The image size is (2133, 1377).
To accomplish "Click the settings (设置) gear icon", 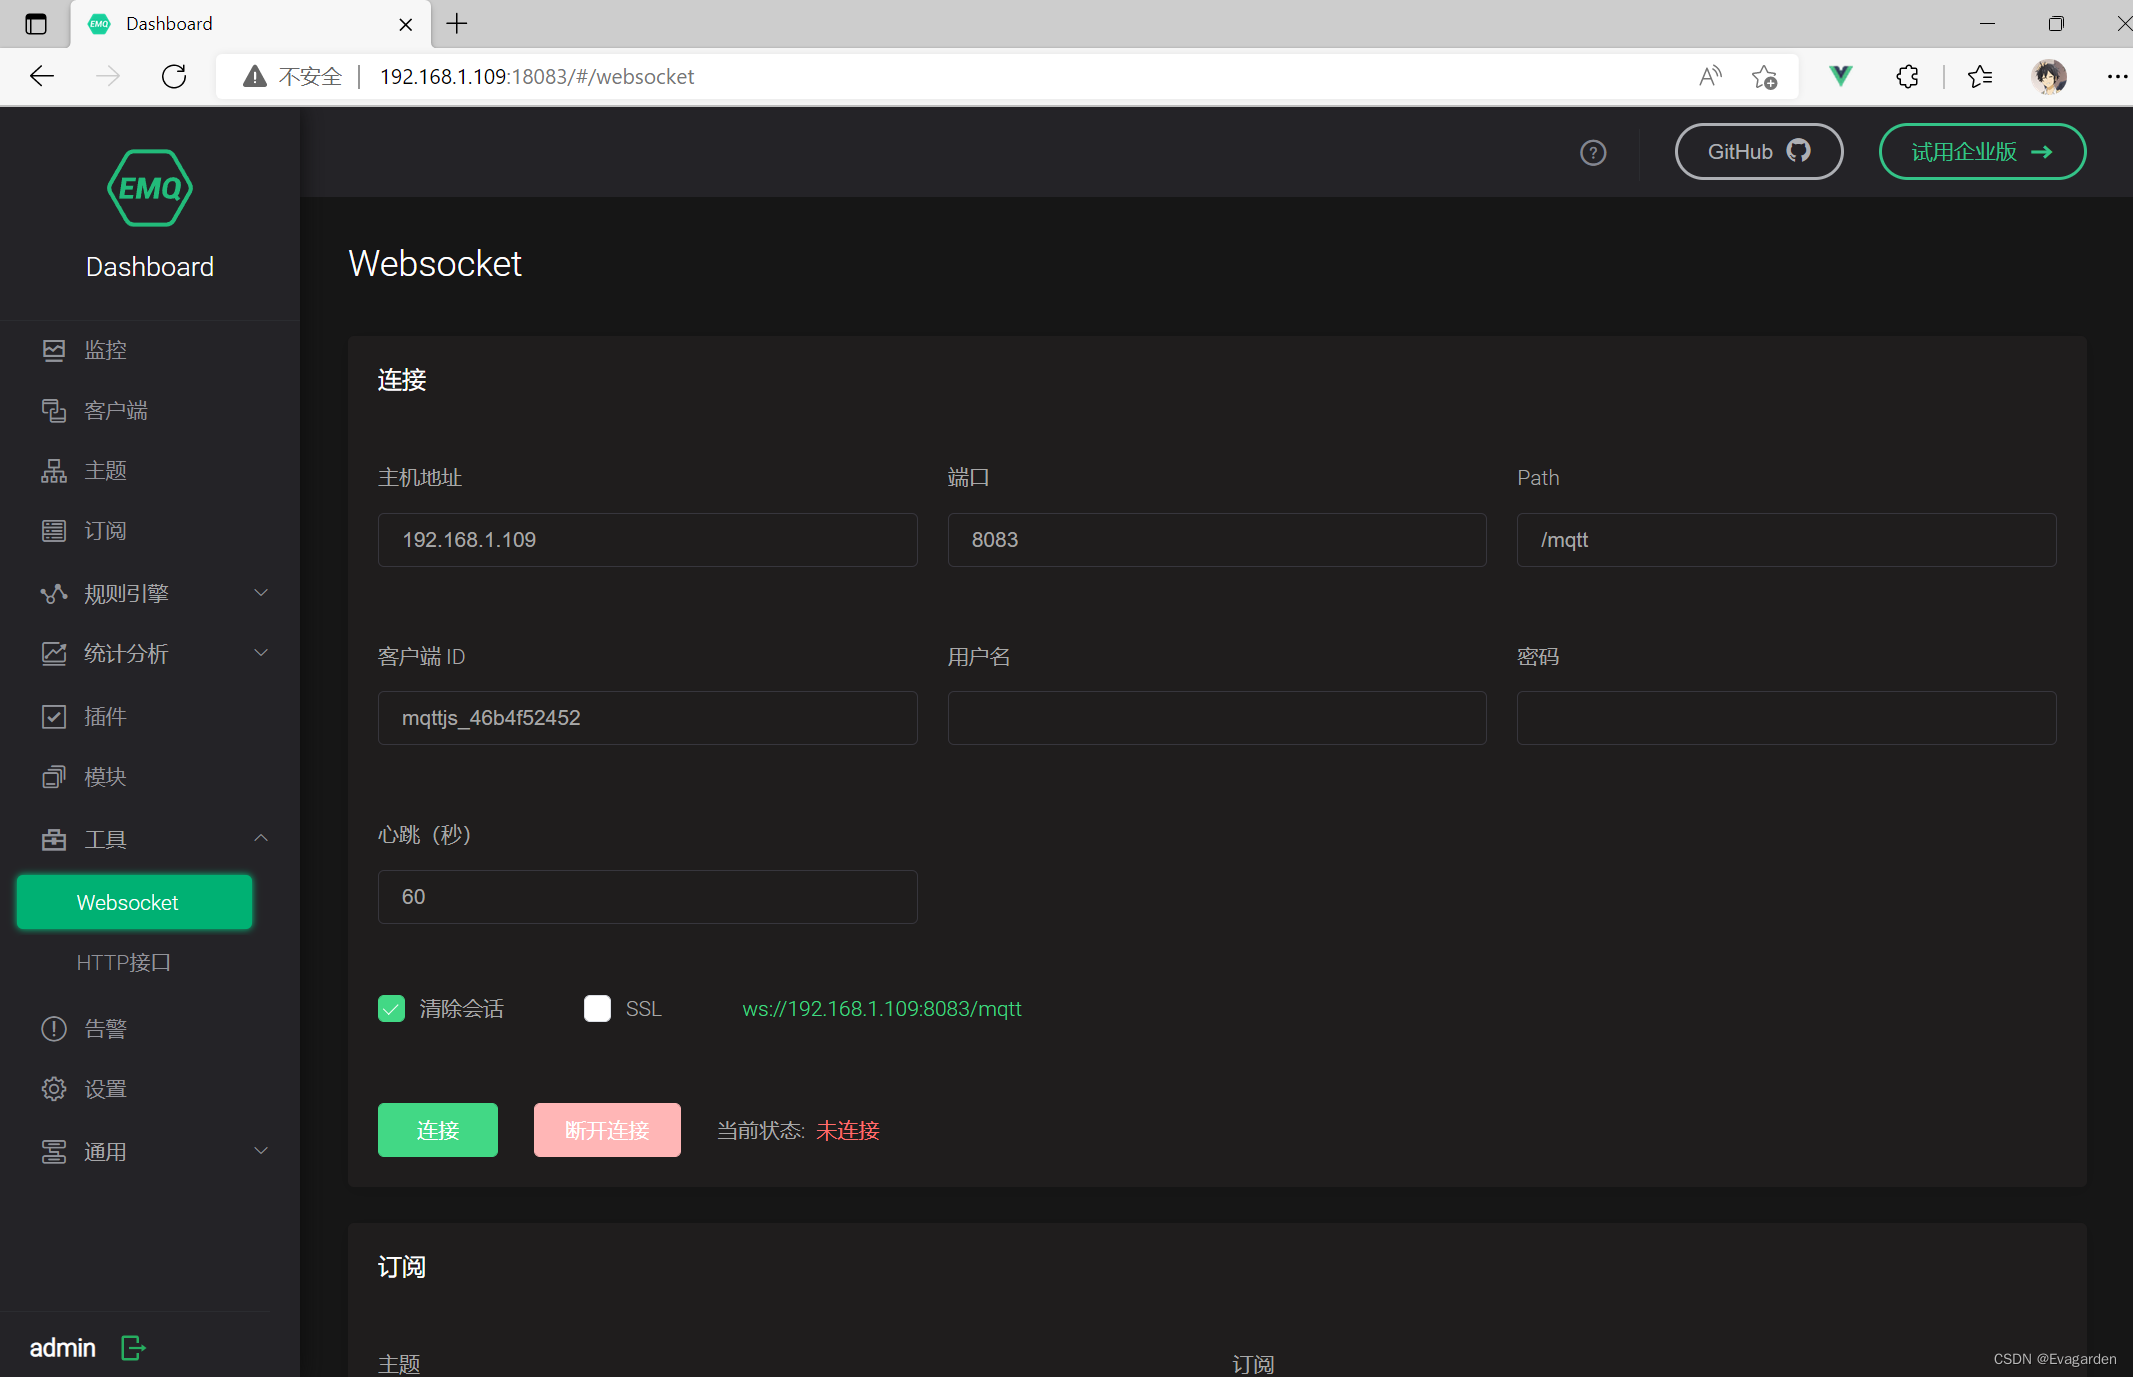I will (54, 1089).
